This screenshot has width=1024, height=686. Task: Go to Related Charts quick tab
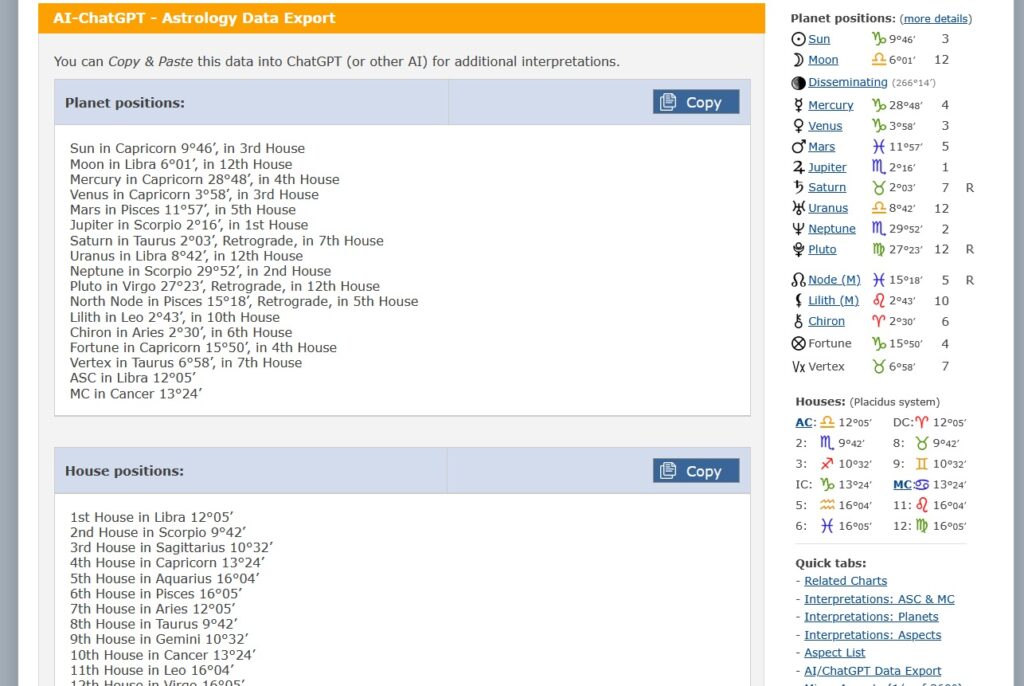(x=845, y=581)
